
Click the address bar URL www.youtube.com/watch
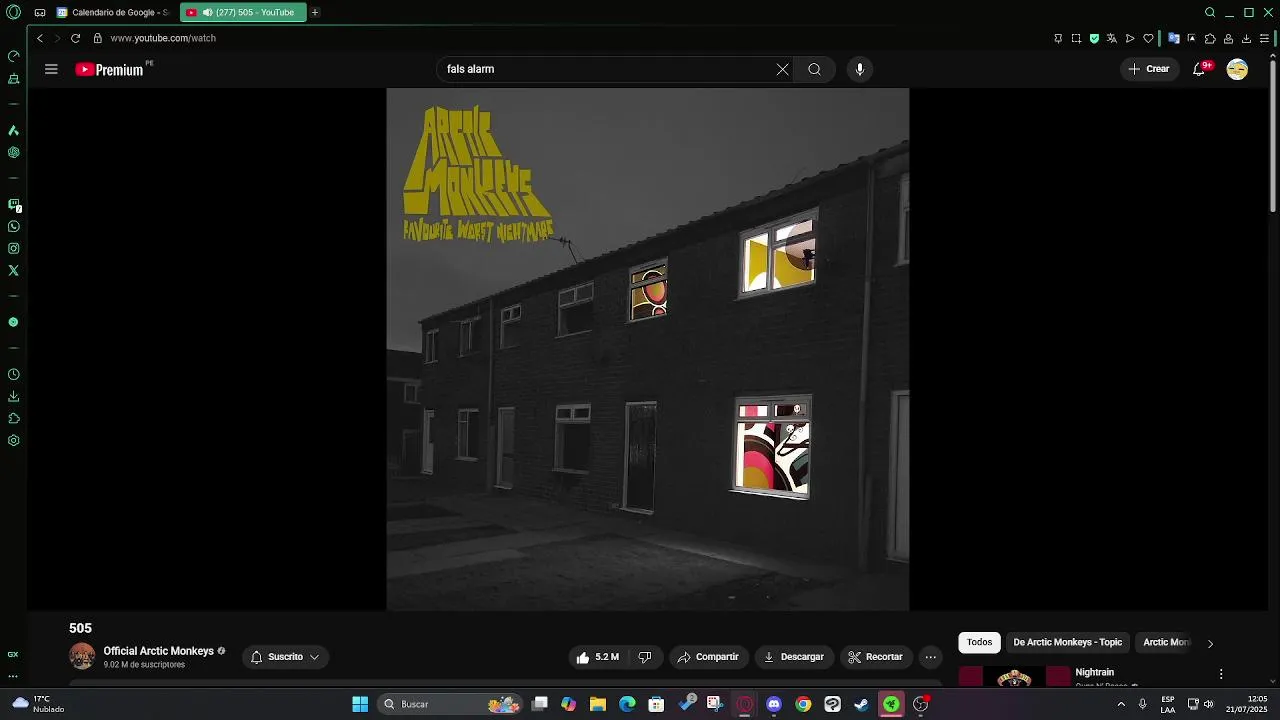tap(163, 38)
